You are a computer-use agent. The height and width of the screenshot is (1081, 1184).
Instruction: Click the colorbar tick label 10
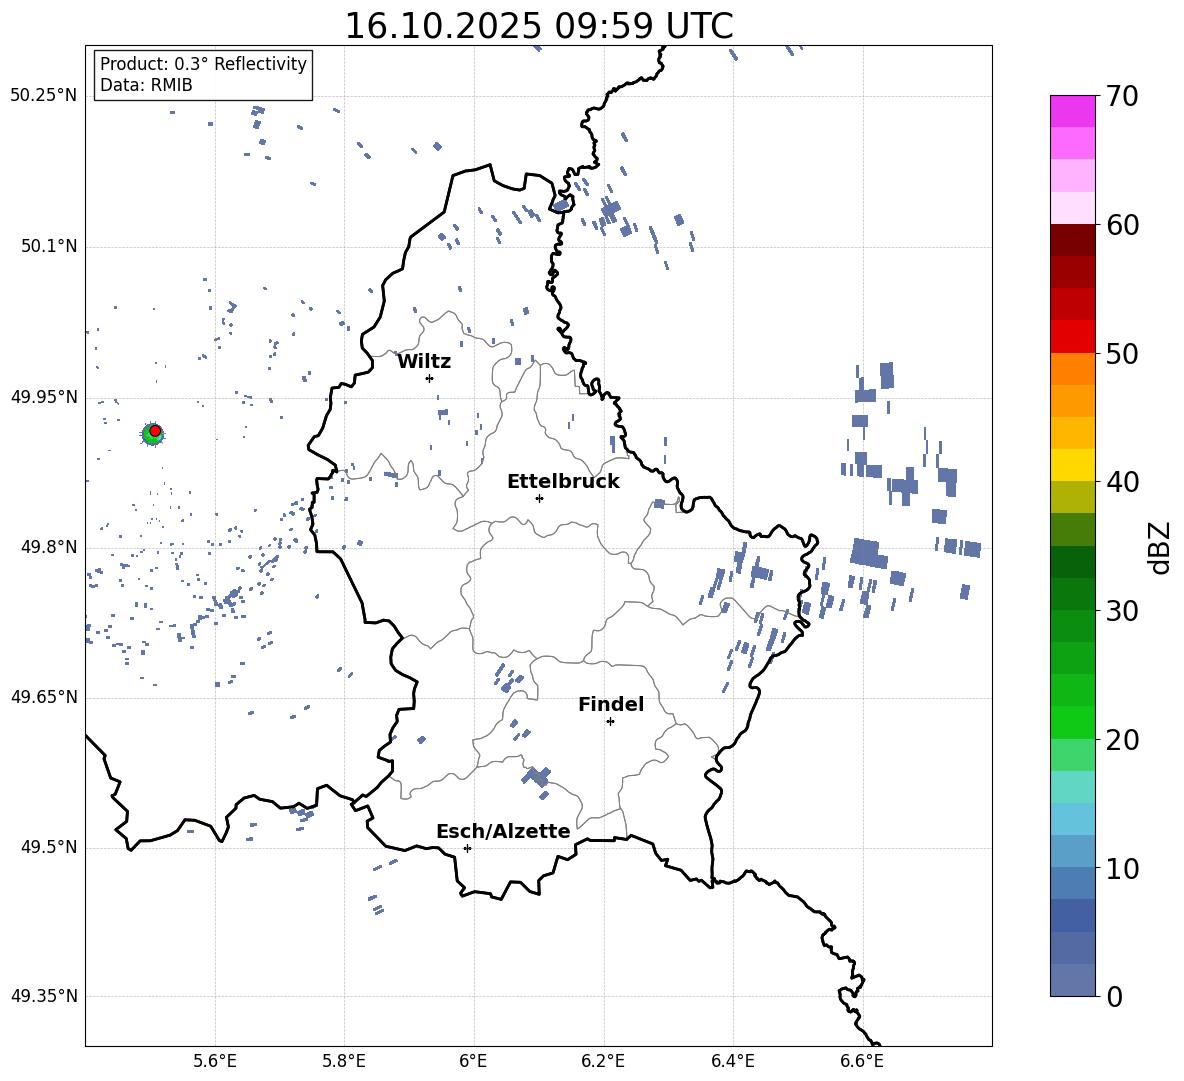(1122, 868)
